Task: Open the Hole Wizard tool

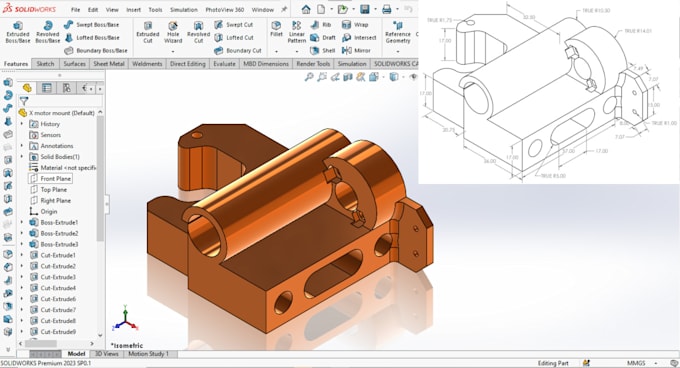Action: click(173, 32)
